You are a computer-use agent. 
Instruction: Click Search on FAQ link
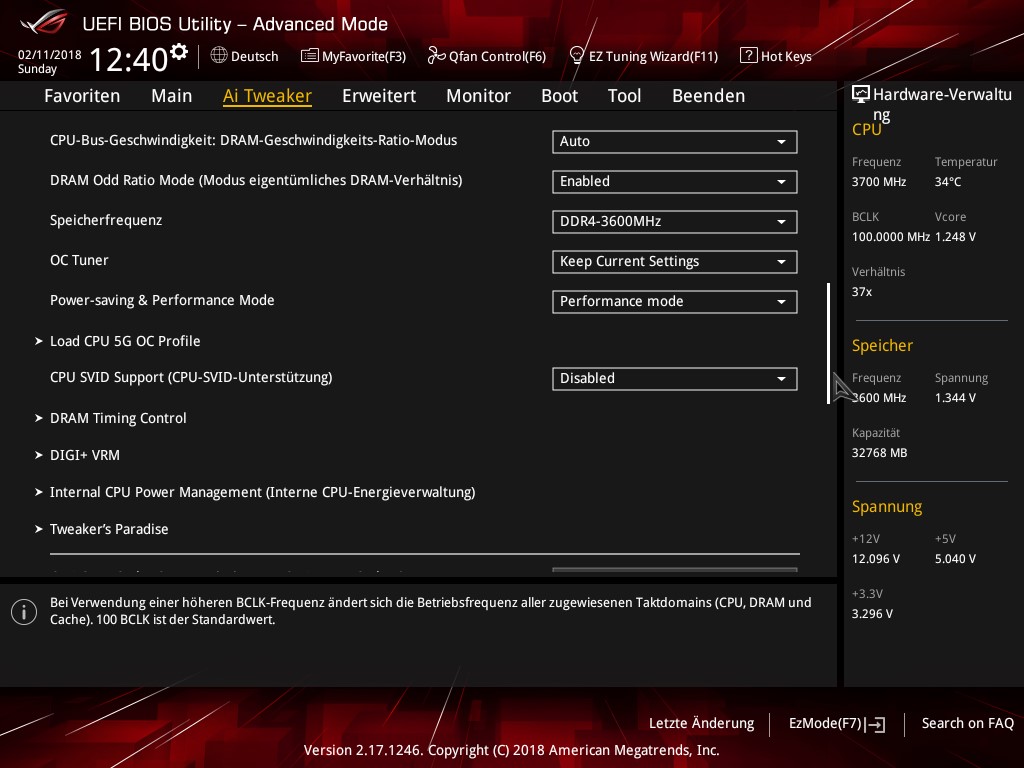tap(967, 724)
